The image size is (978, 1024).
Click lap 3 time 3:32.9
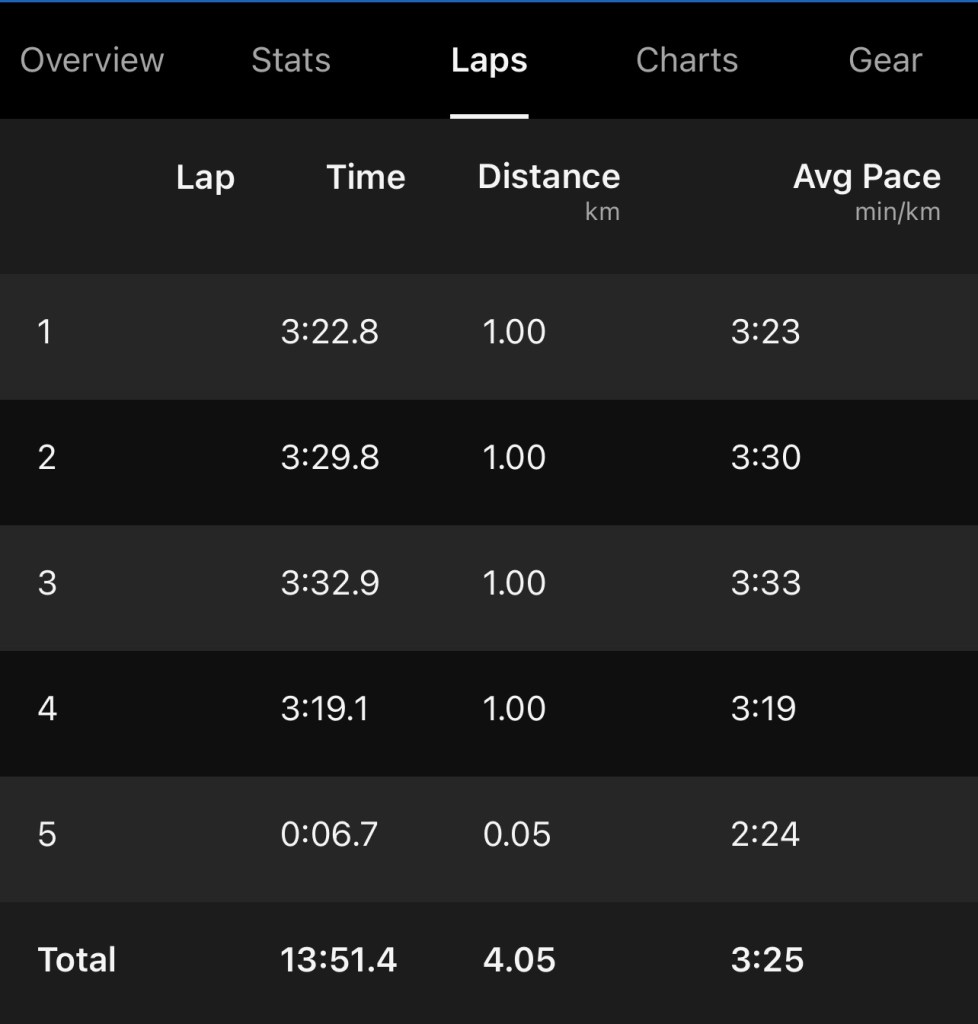330,583
